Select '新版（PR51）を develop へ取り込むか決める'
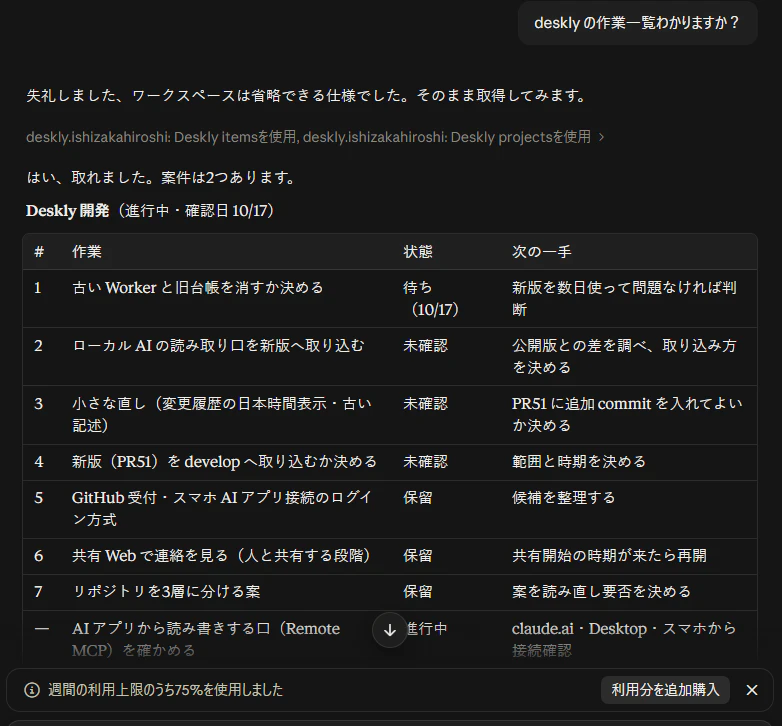The image size is (782, 726). click(x=224, y=462)
